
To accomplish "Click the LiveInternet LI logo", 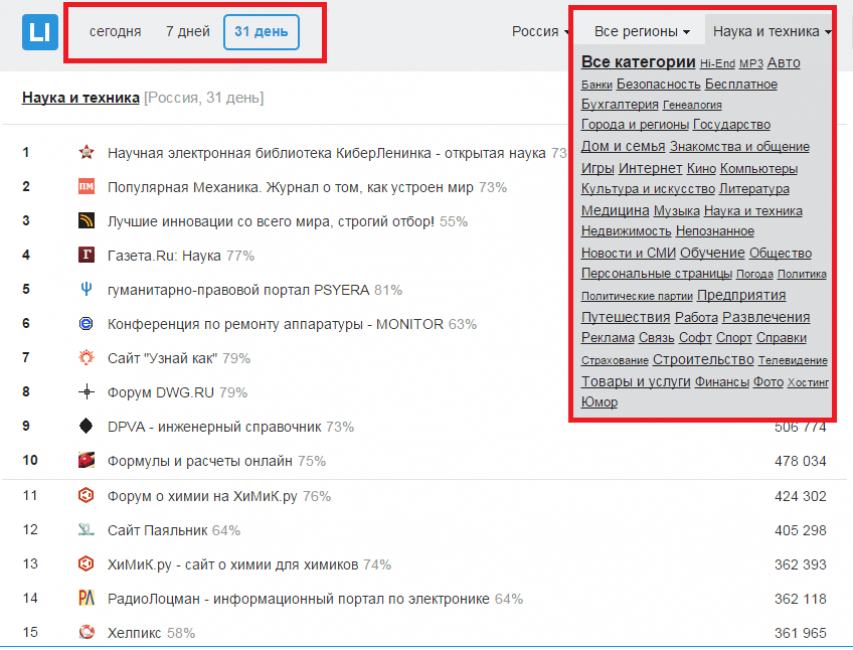I will [40, 32].
